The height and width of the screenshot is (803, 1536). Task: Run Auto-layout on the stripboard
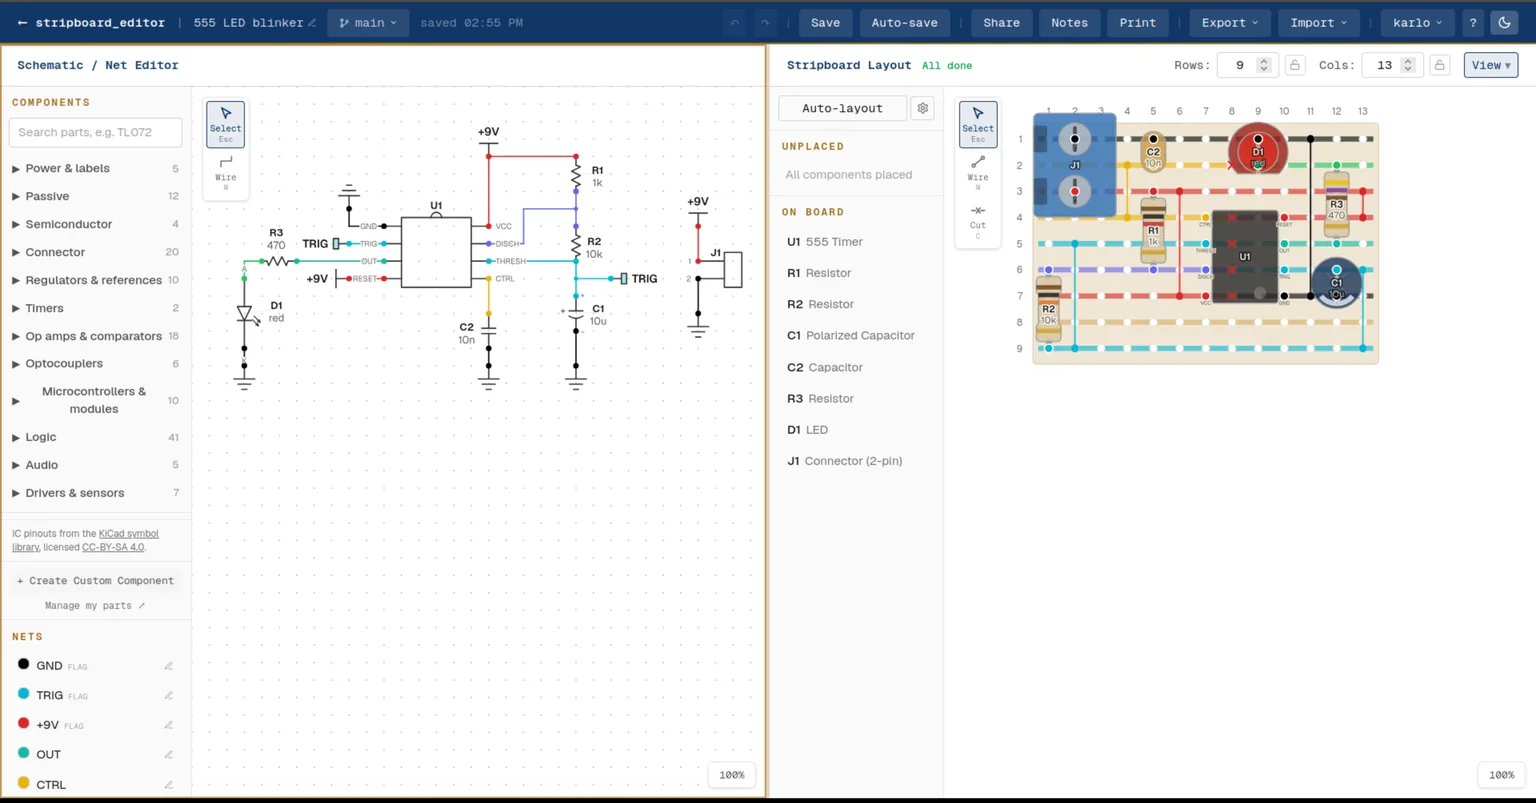842,108
